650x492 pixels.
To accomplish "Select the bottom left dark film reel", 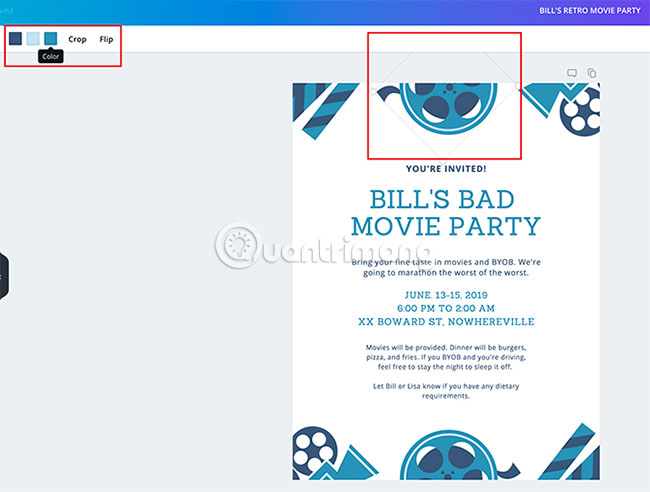I will click(314, 451).
